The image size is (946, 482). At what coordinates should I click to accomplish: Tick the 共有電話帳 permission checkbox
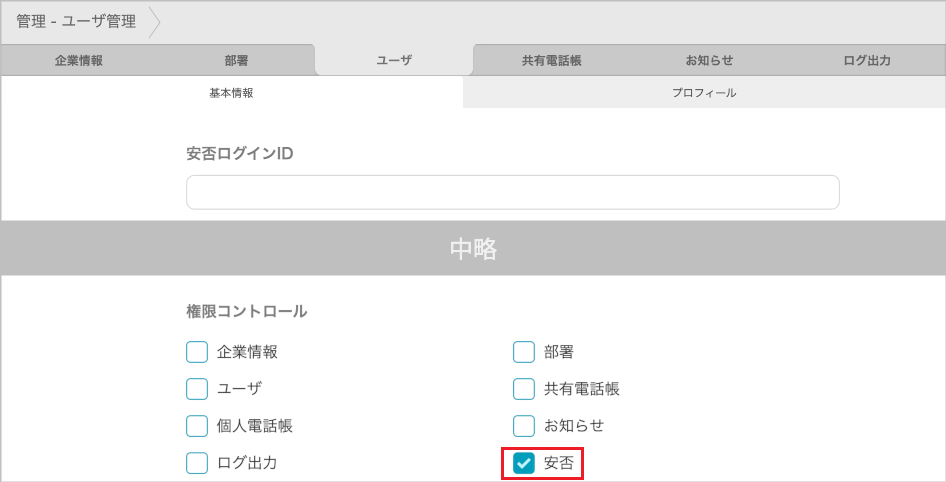coord(524,389)
